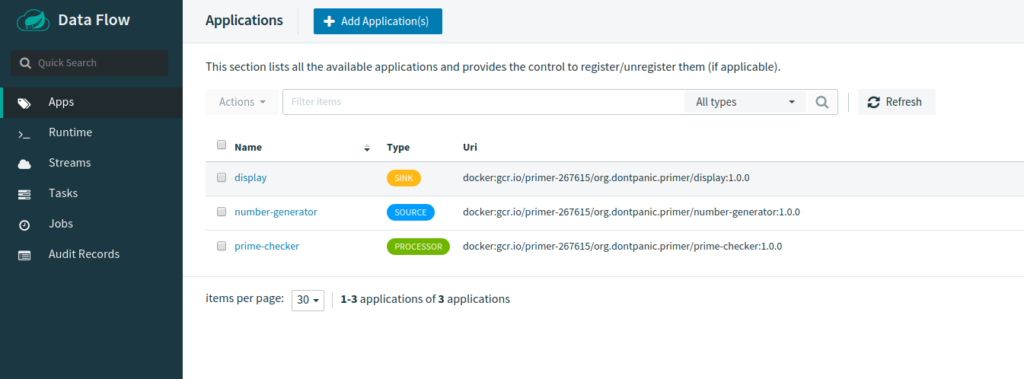Click the PROCESSOR type badge
Screen dimensions: 1024x379
tap(418, 246)
